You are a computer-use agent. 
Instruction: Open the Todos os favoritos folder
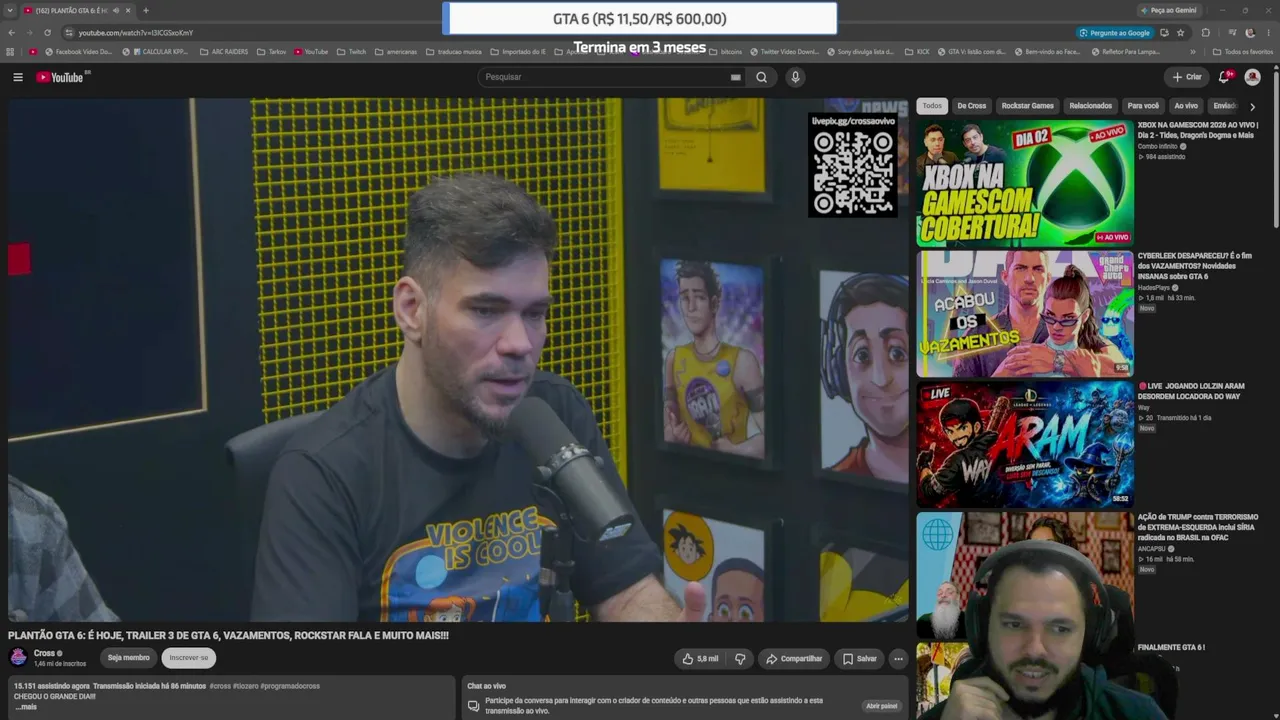(1243, 52)
